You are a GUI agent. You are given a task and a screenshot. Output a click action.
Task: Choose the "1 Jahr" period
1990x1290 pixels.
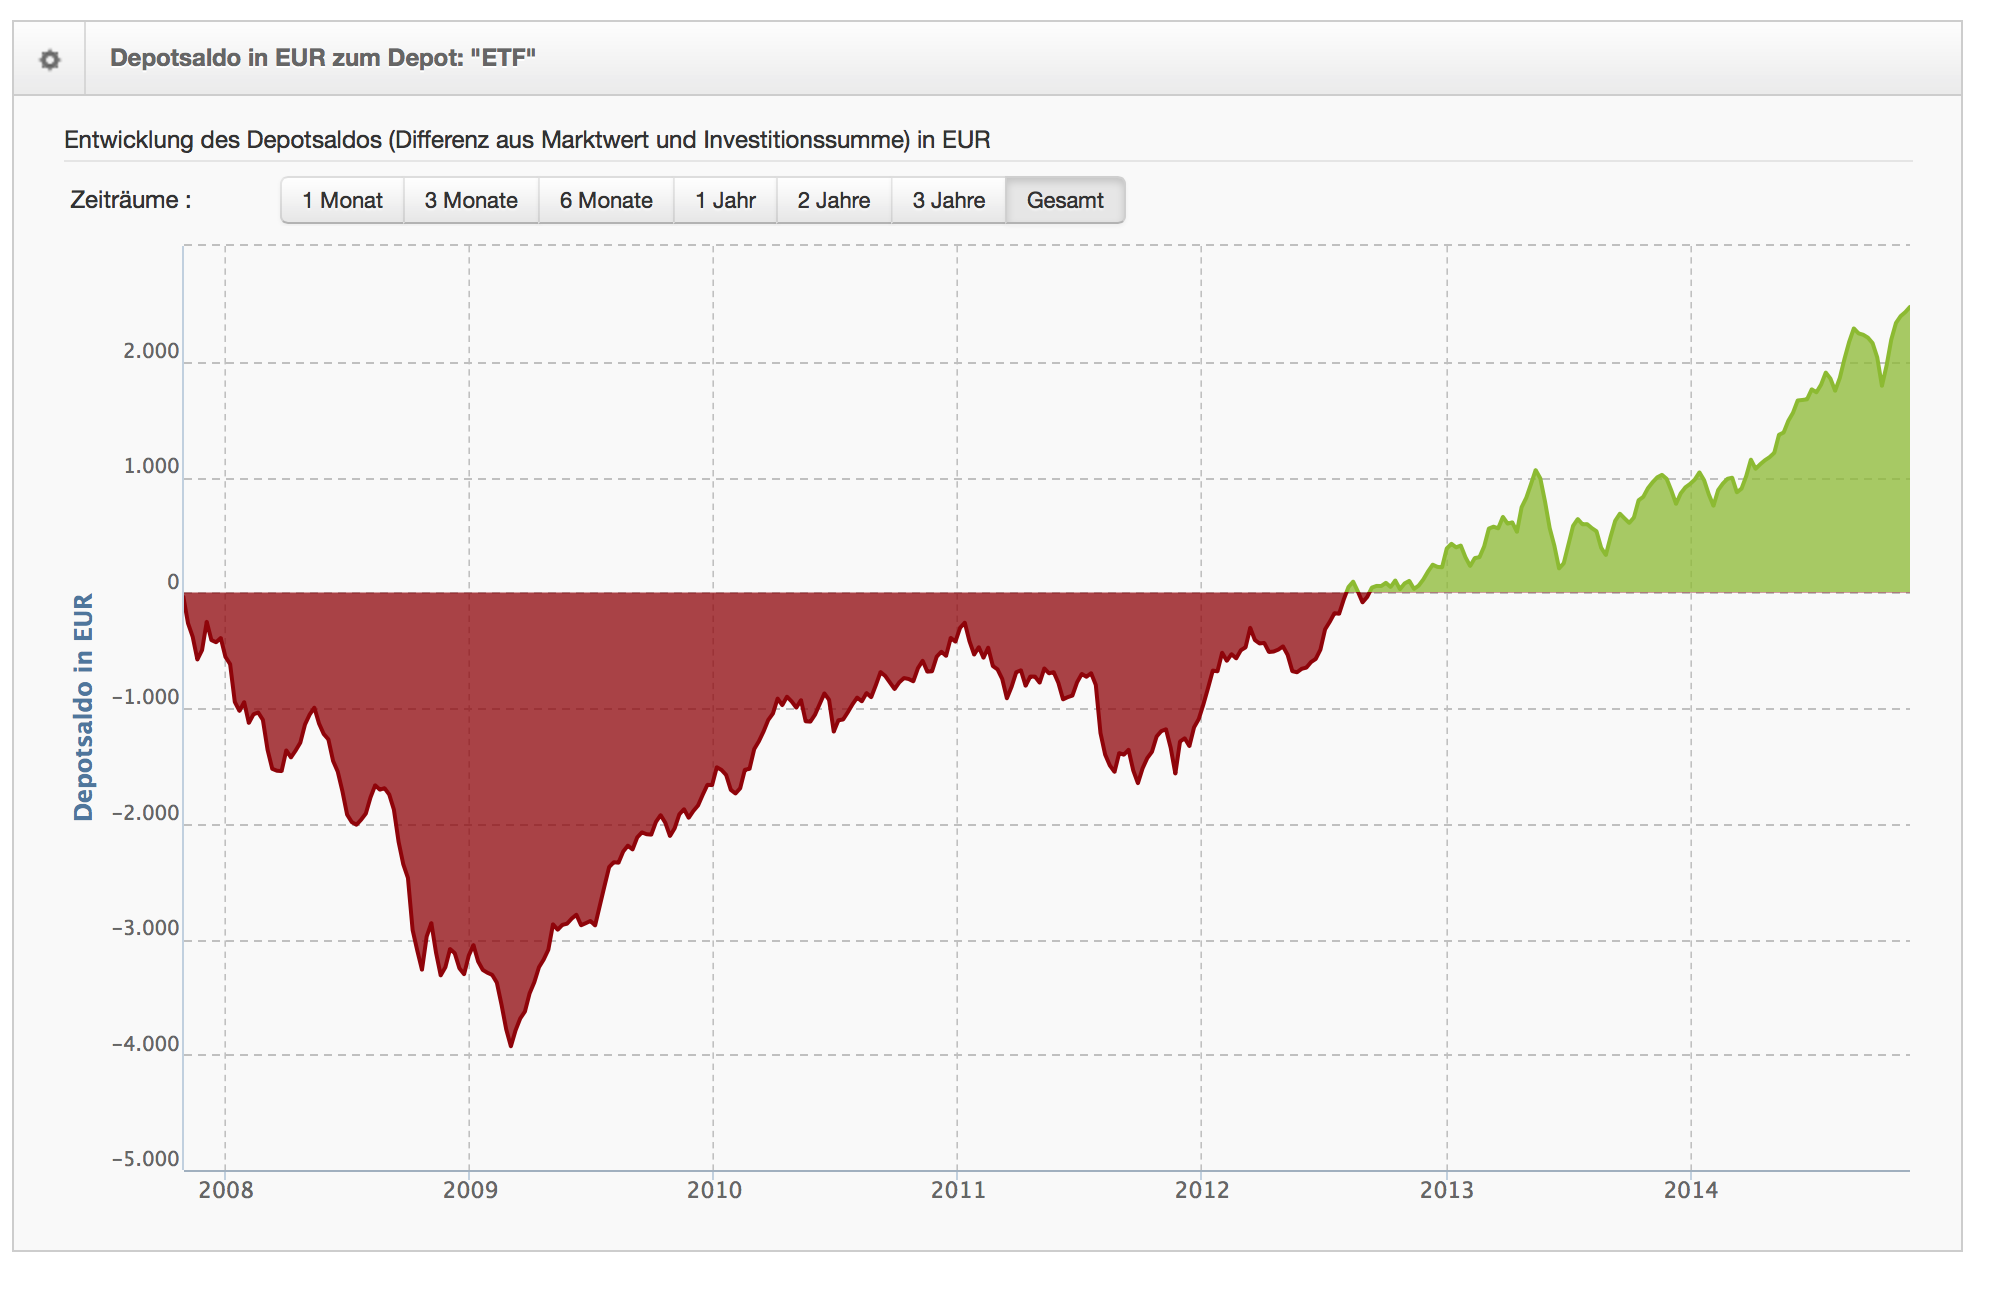pos(725,200)
